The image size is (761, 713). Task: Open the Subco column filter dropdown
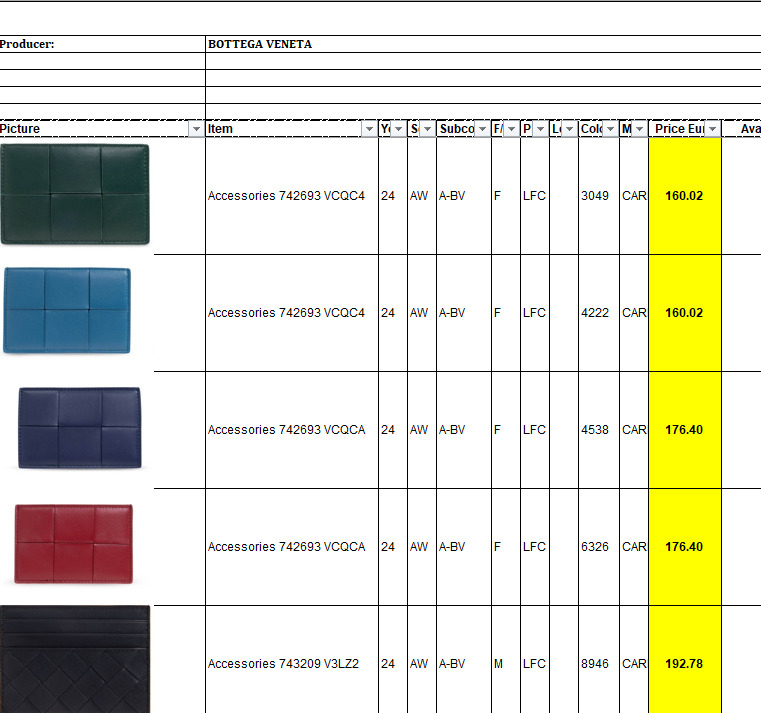click(482, 129)
